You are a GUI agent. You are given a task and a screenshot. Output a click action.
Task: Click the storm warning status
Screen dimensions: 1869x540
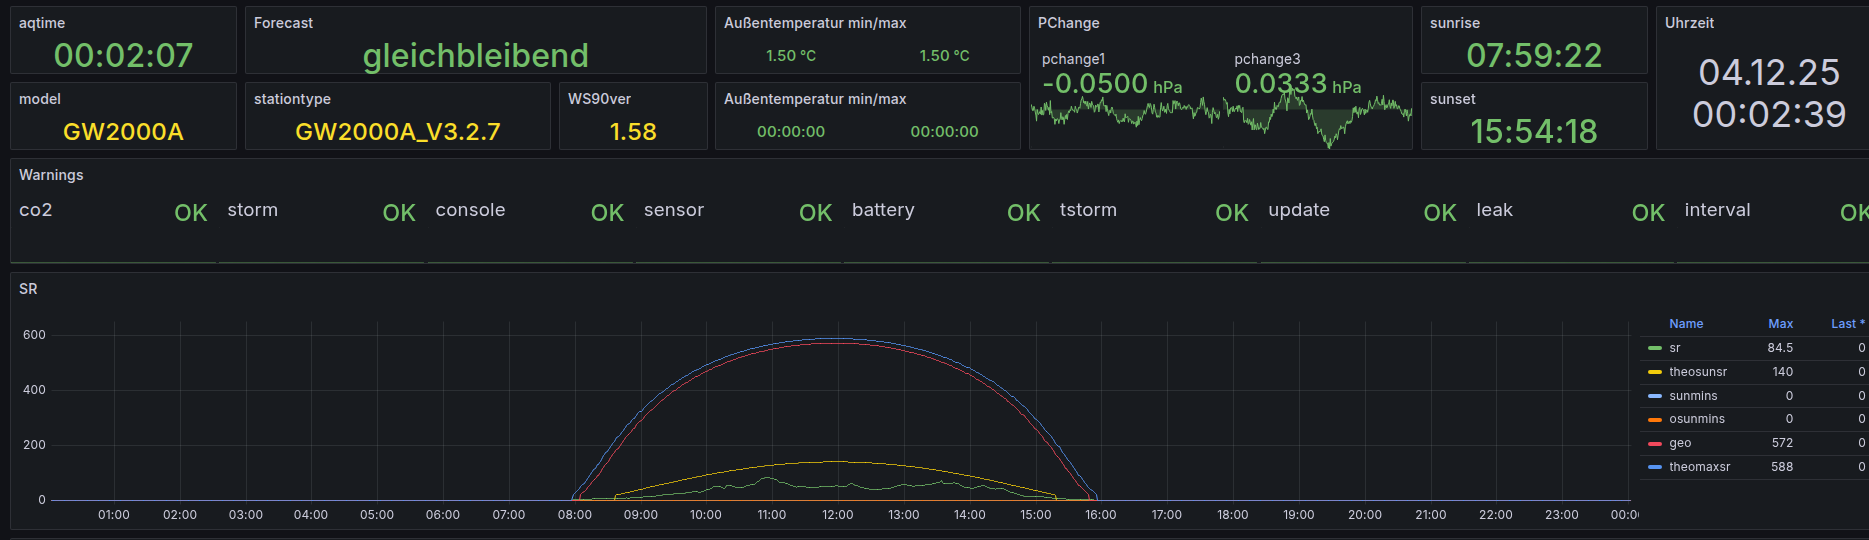399,213
